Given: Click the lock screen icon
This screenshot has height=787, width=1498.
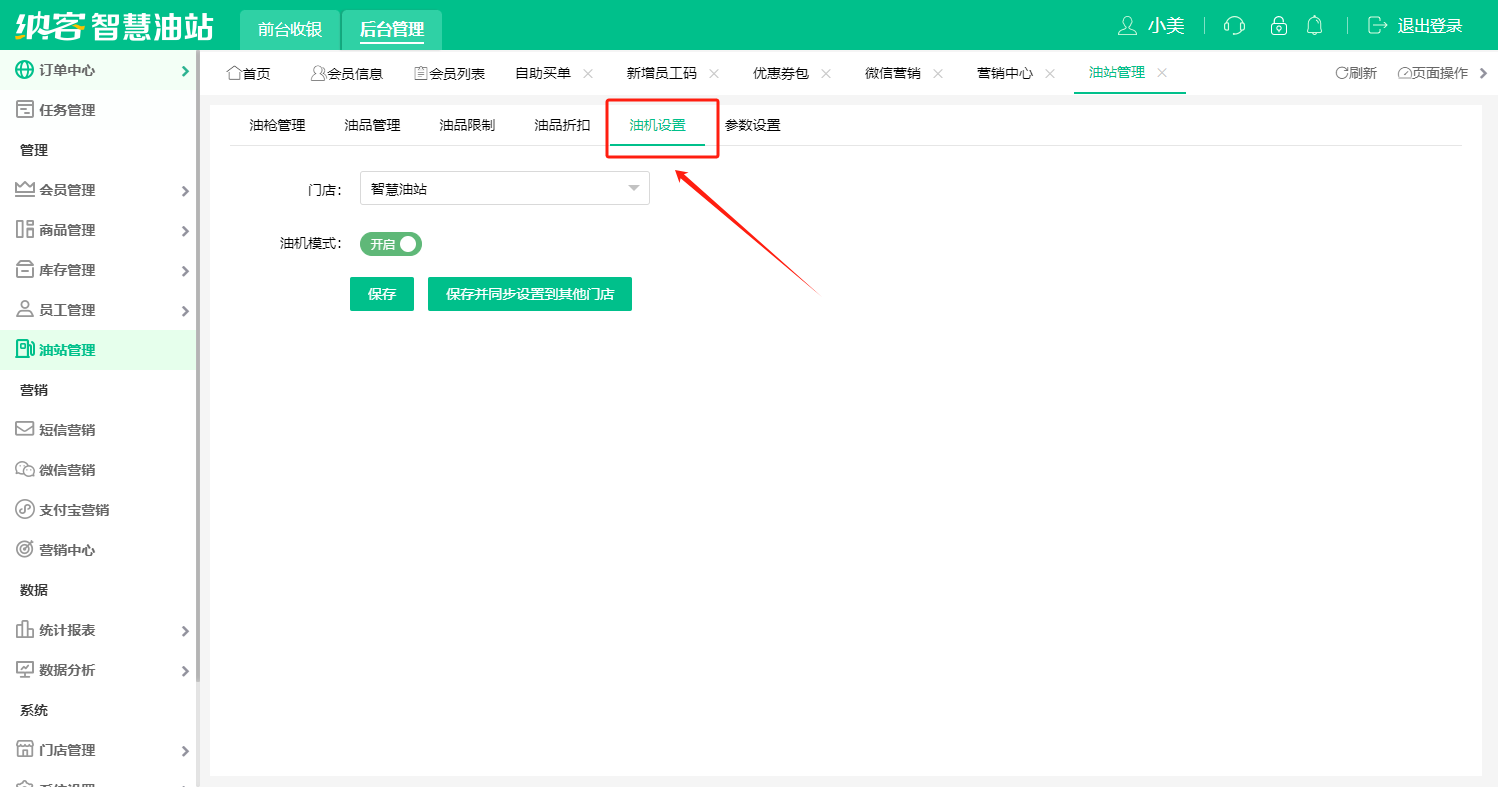Looking at the screenshot, I should coord(1278,26).
